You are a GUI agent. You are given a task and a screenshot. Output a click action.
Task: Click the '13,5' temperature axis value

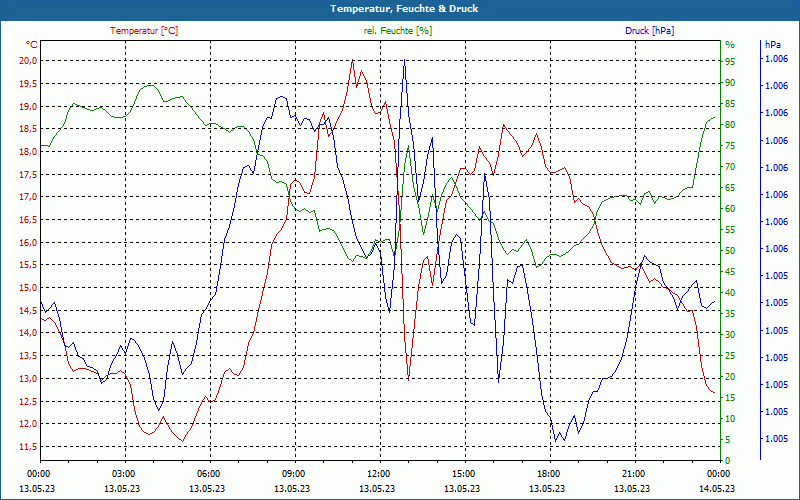[28, 356]
